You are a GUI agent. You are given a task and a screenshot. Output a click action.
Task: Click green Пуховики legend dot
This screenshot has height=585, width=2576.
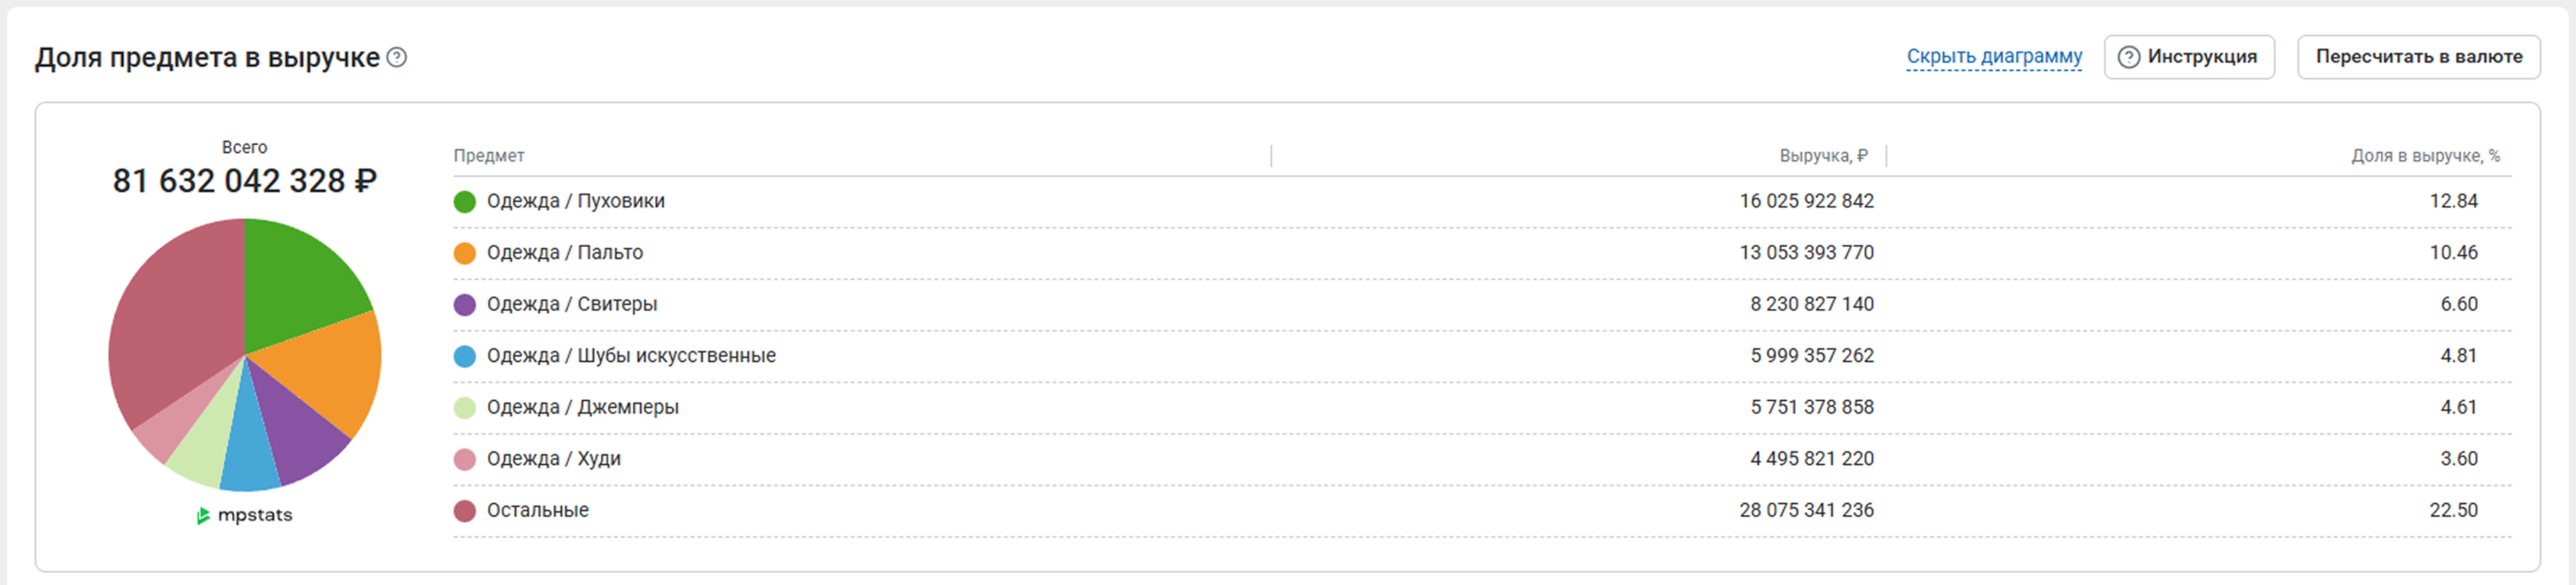pyautogui.click(x=465, y=202)
